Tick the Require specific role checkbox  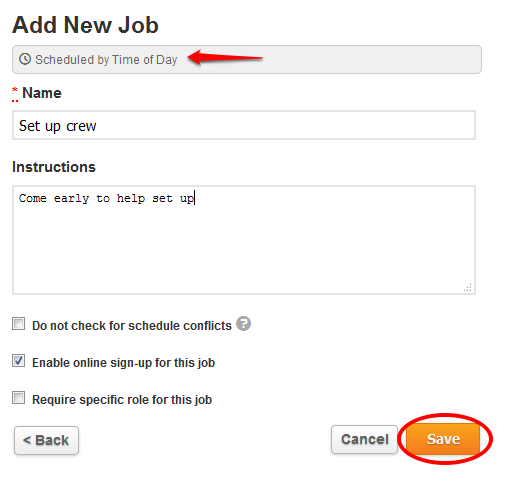[19, 398]
